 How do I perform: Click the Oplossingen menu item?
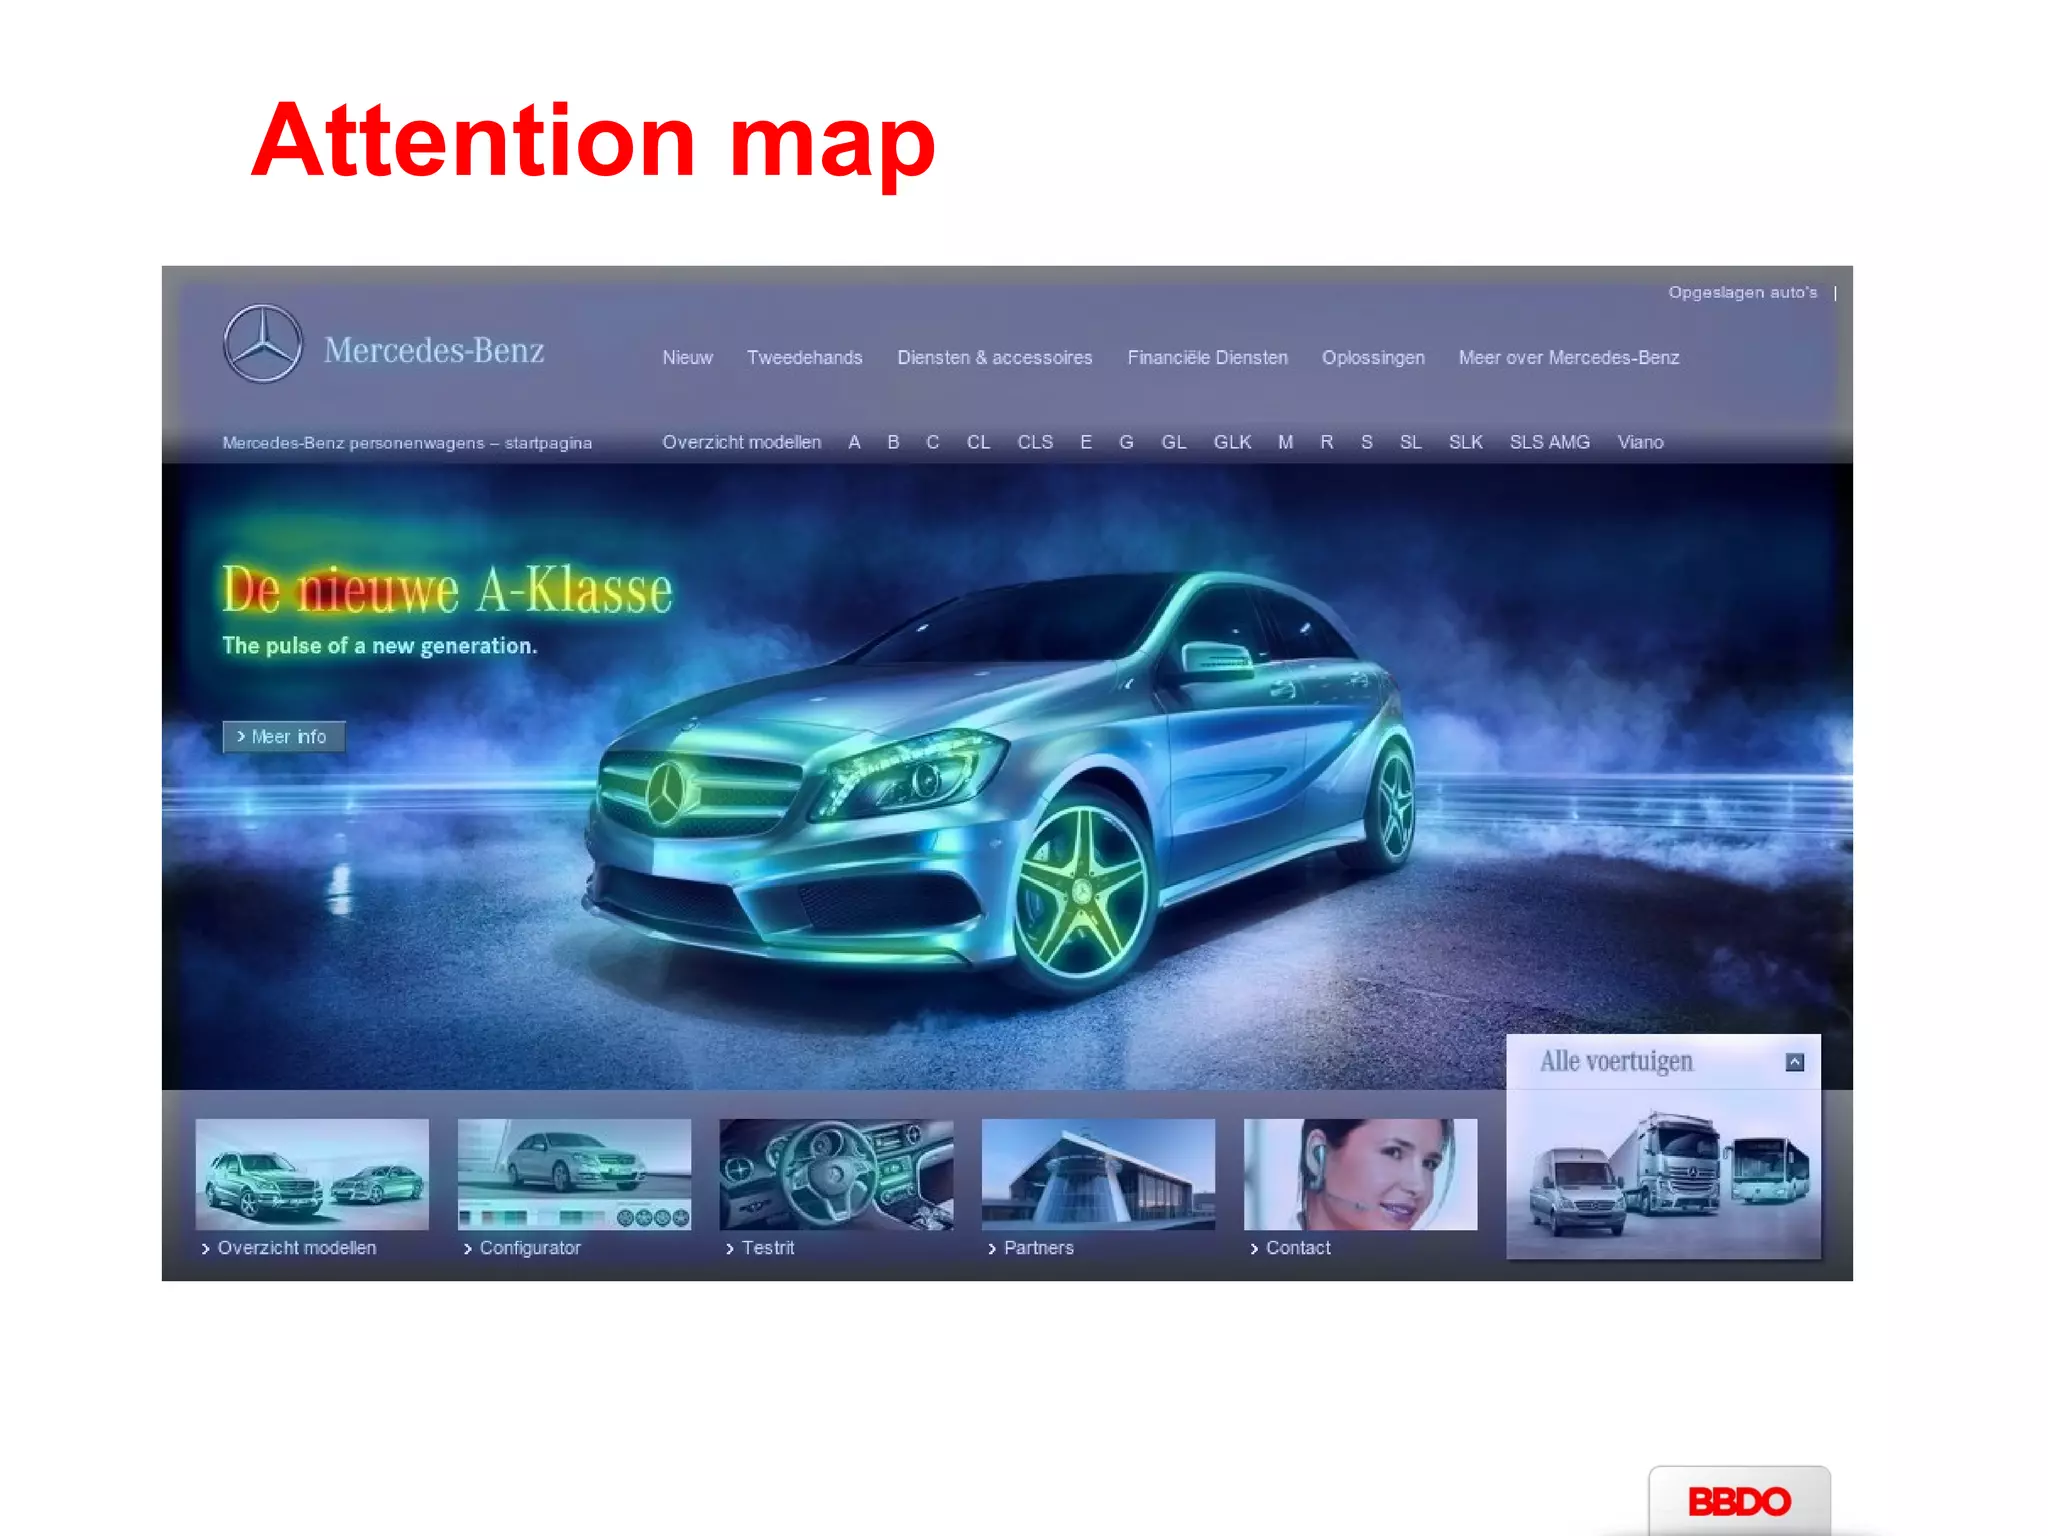click(1372, 358)
